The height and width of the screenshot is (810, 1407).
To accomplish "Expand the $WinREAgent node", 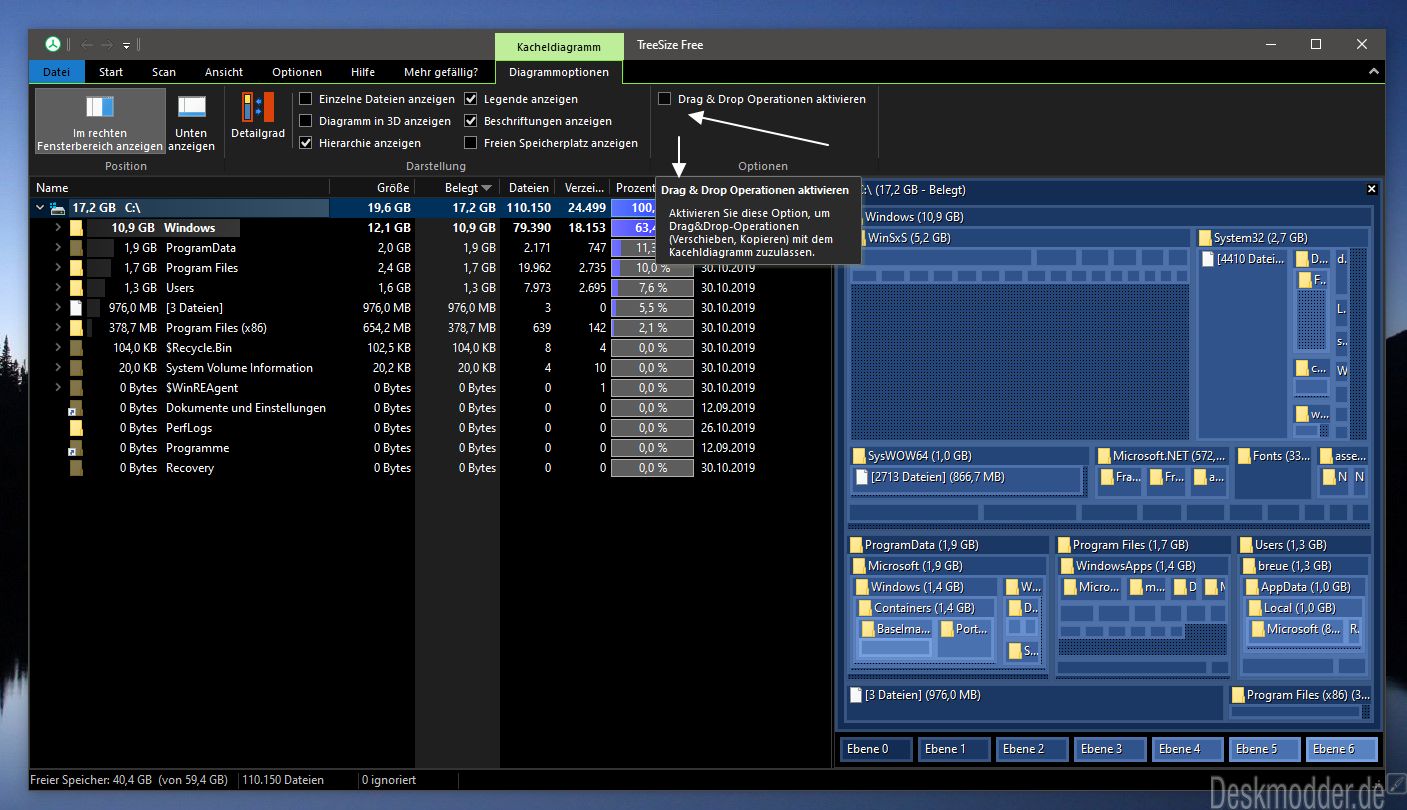I will (59, 388).
